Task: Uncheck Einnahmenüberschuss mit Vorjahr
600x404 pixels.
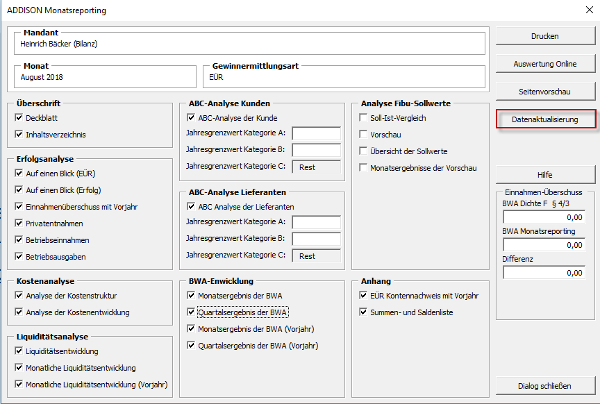Action: 19,207
